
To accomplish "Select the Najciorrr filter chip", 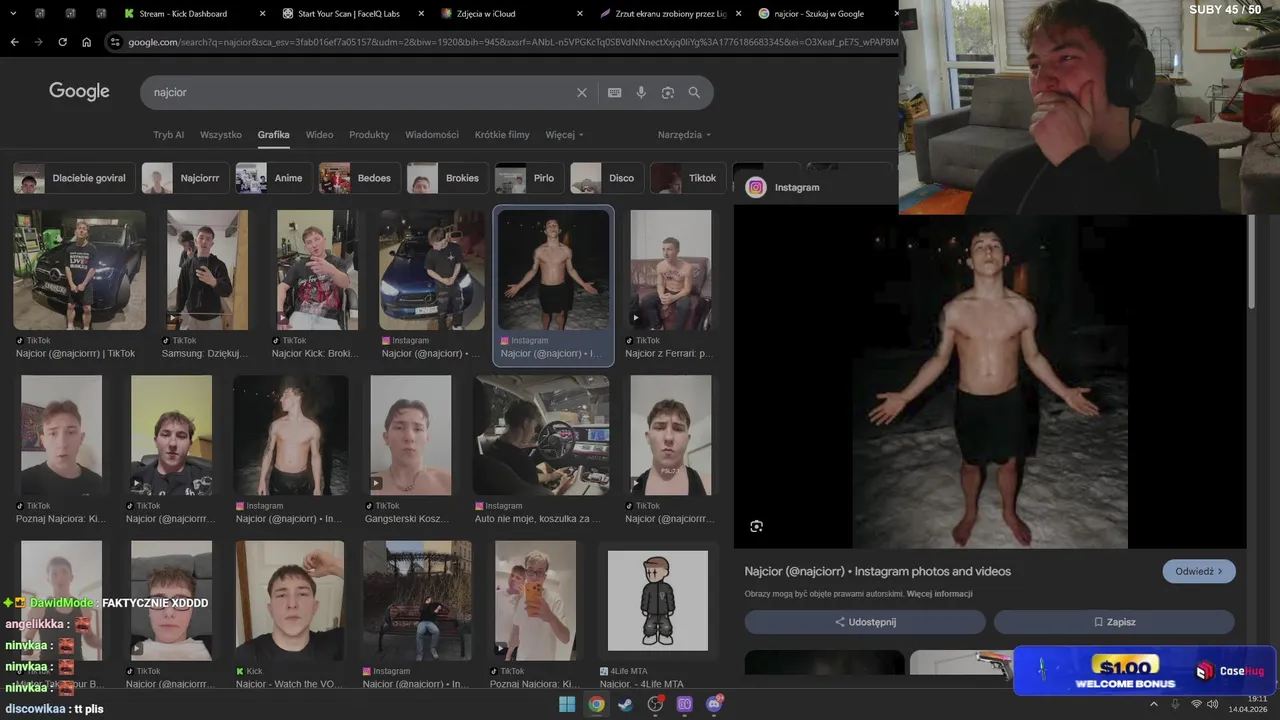I will click(185, 178).
